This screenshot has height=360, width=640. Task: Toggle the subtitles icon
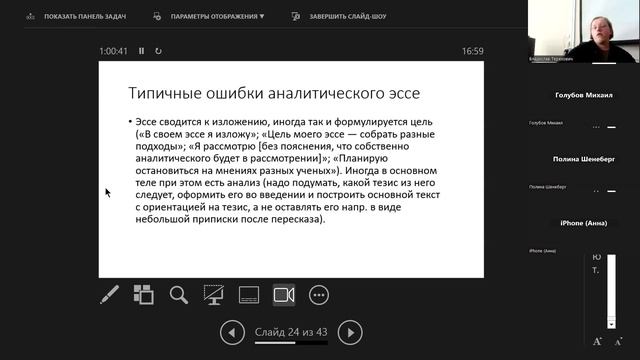click(249, 295)
